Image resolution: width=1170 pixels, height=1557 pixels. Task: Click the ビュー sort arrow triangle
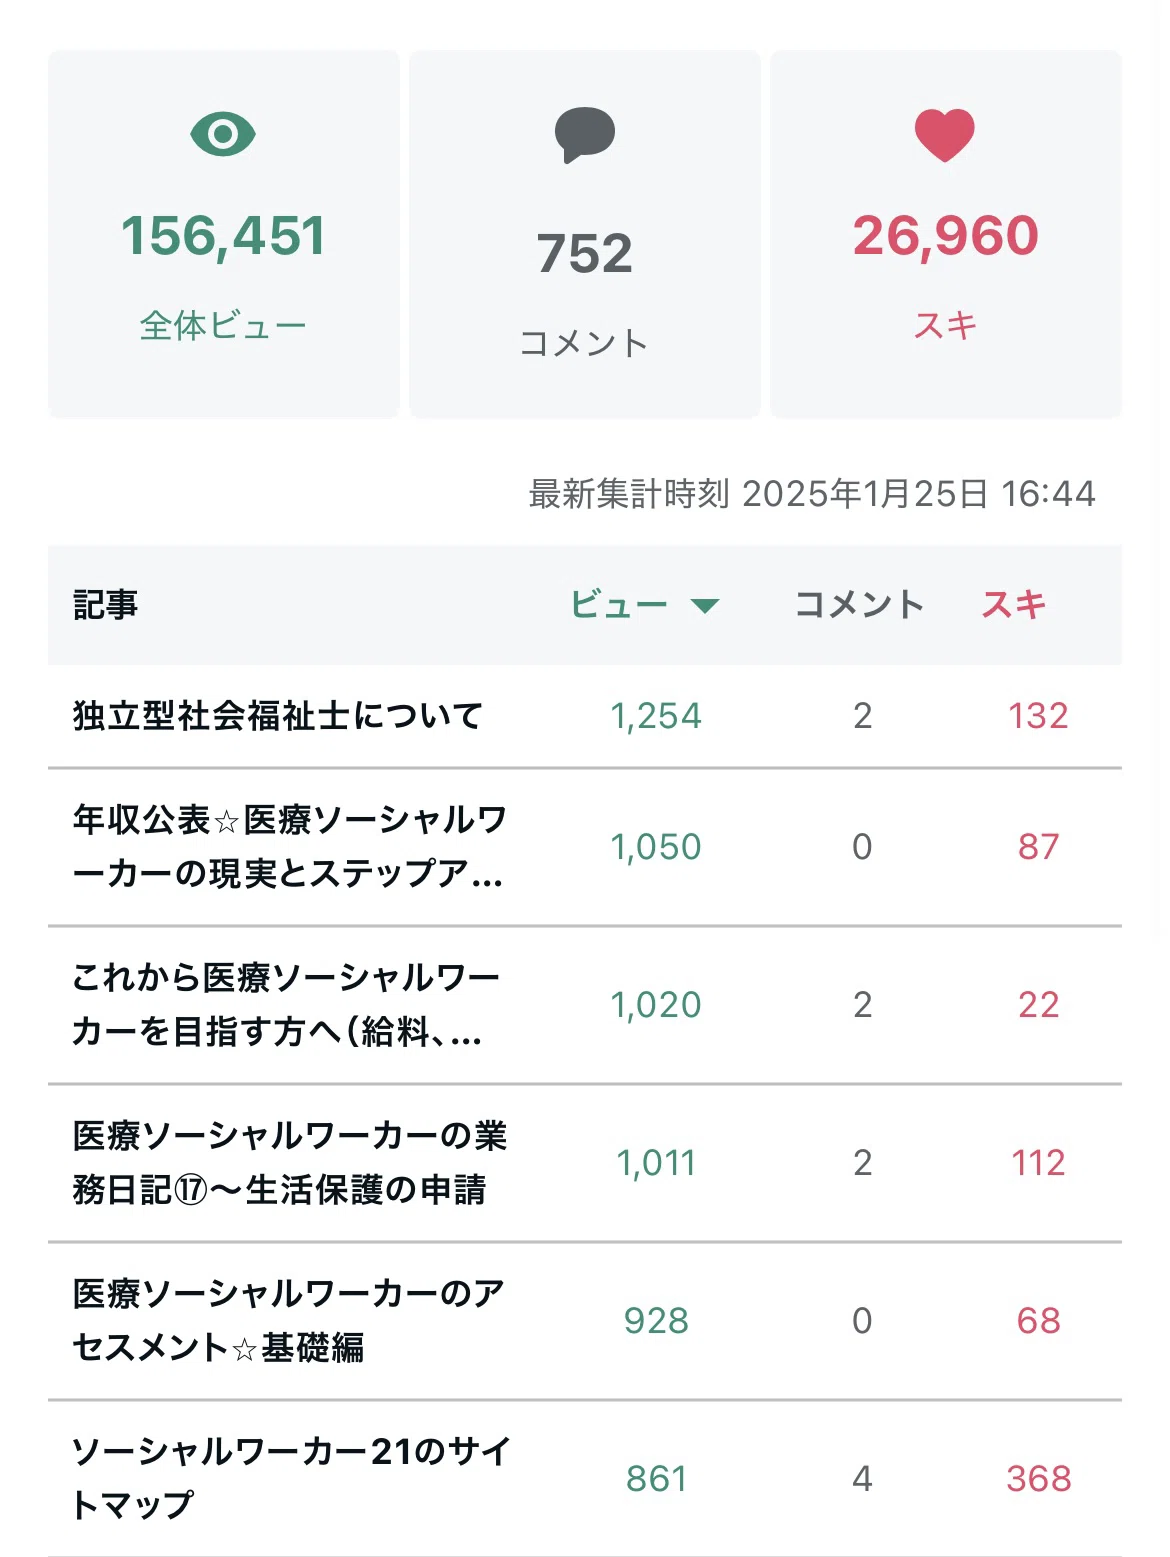tap(705, 606)
